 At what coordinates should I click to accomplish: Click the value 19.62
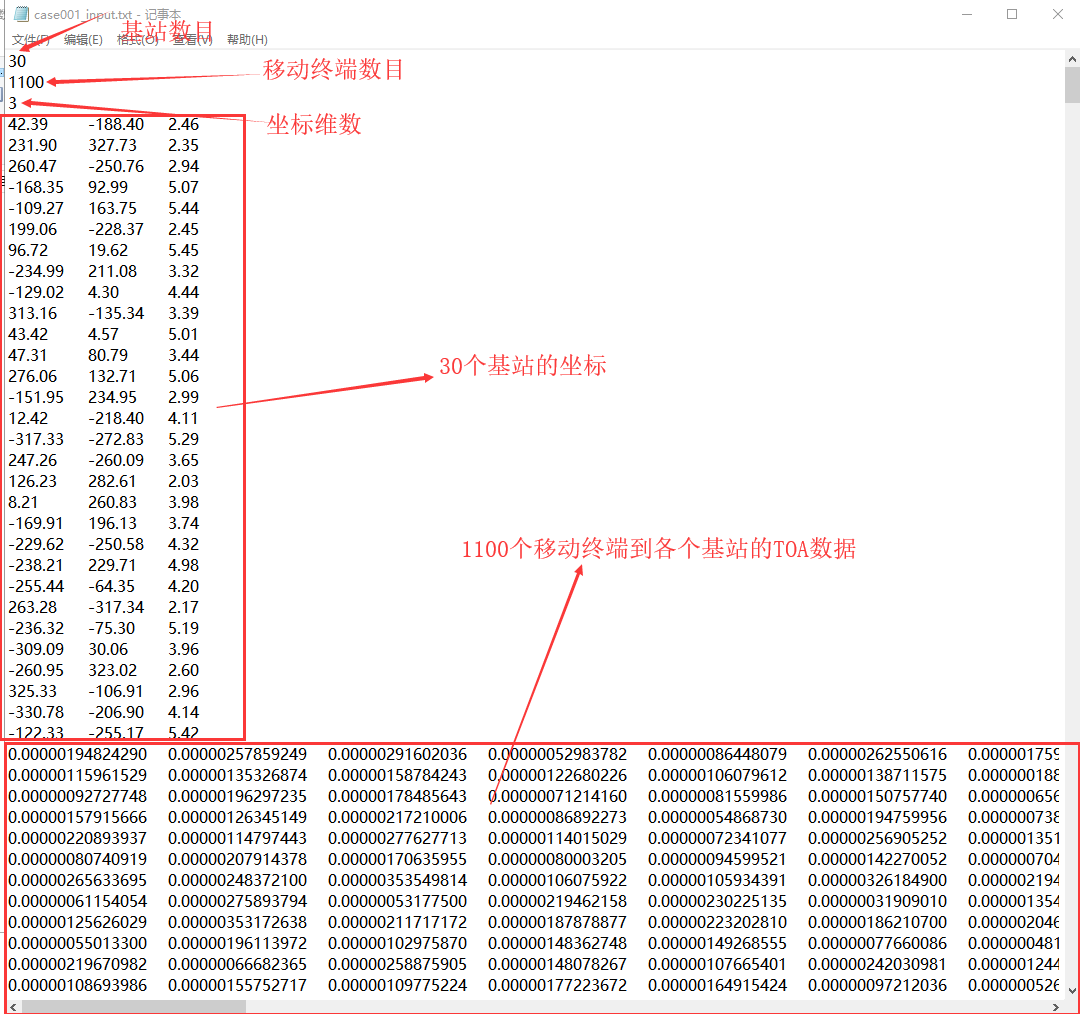point(108,251)
